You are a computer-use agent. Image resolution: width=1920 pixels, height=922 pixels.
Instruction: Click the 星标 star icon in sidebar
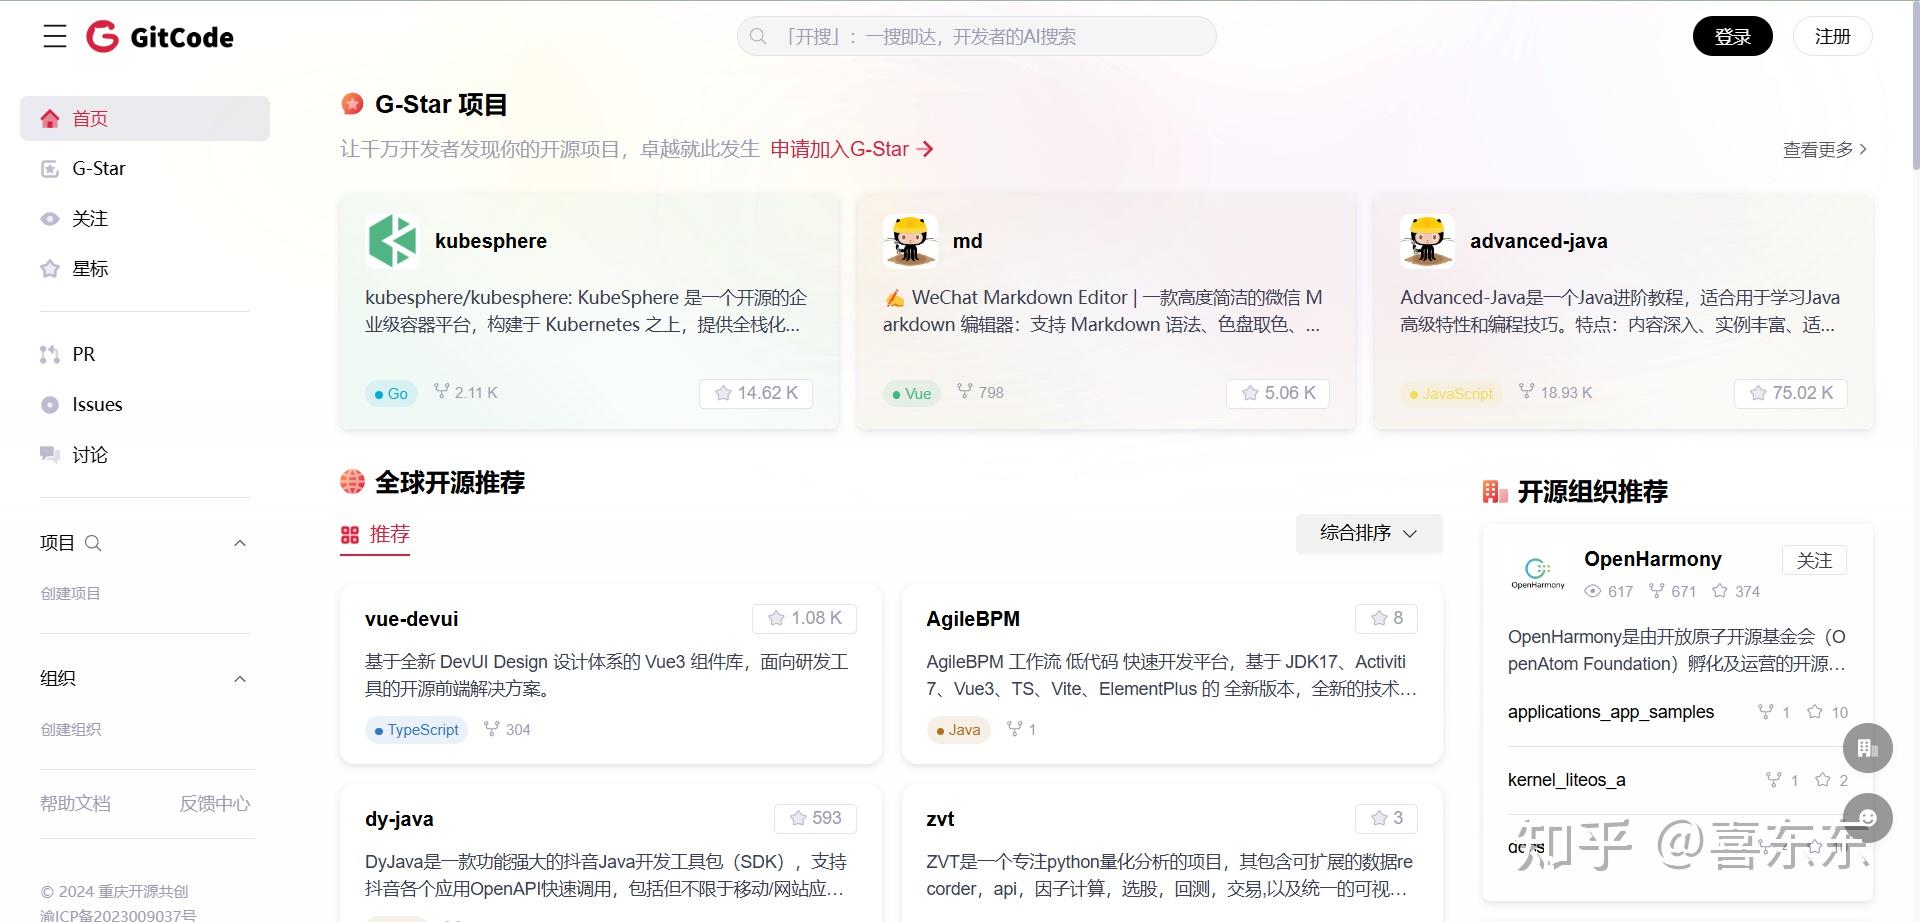pos(50,269)
